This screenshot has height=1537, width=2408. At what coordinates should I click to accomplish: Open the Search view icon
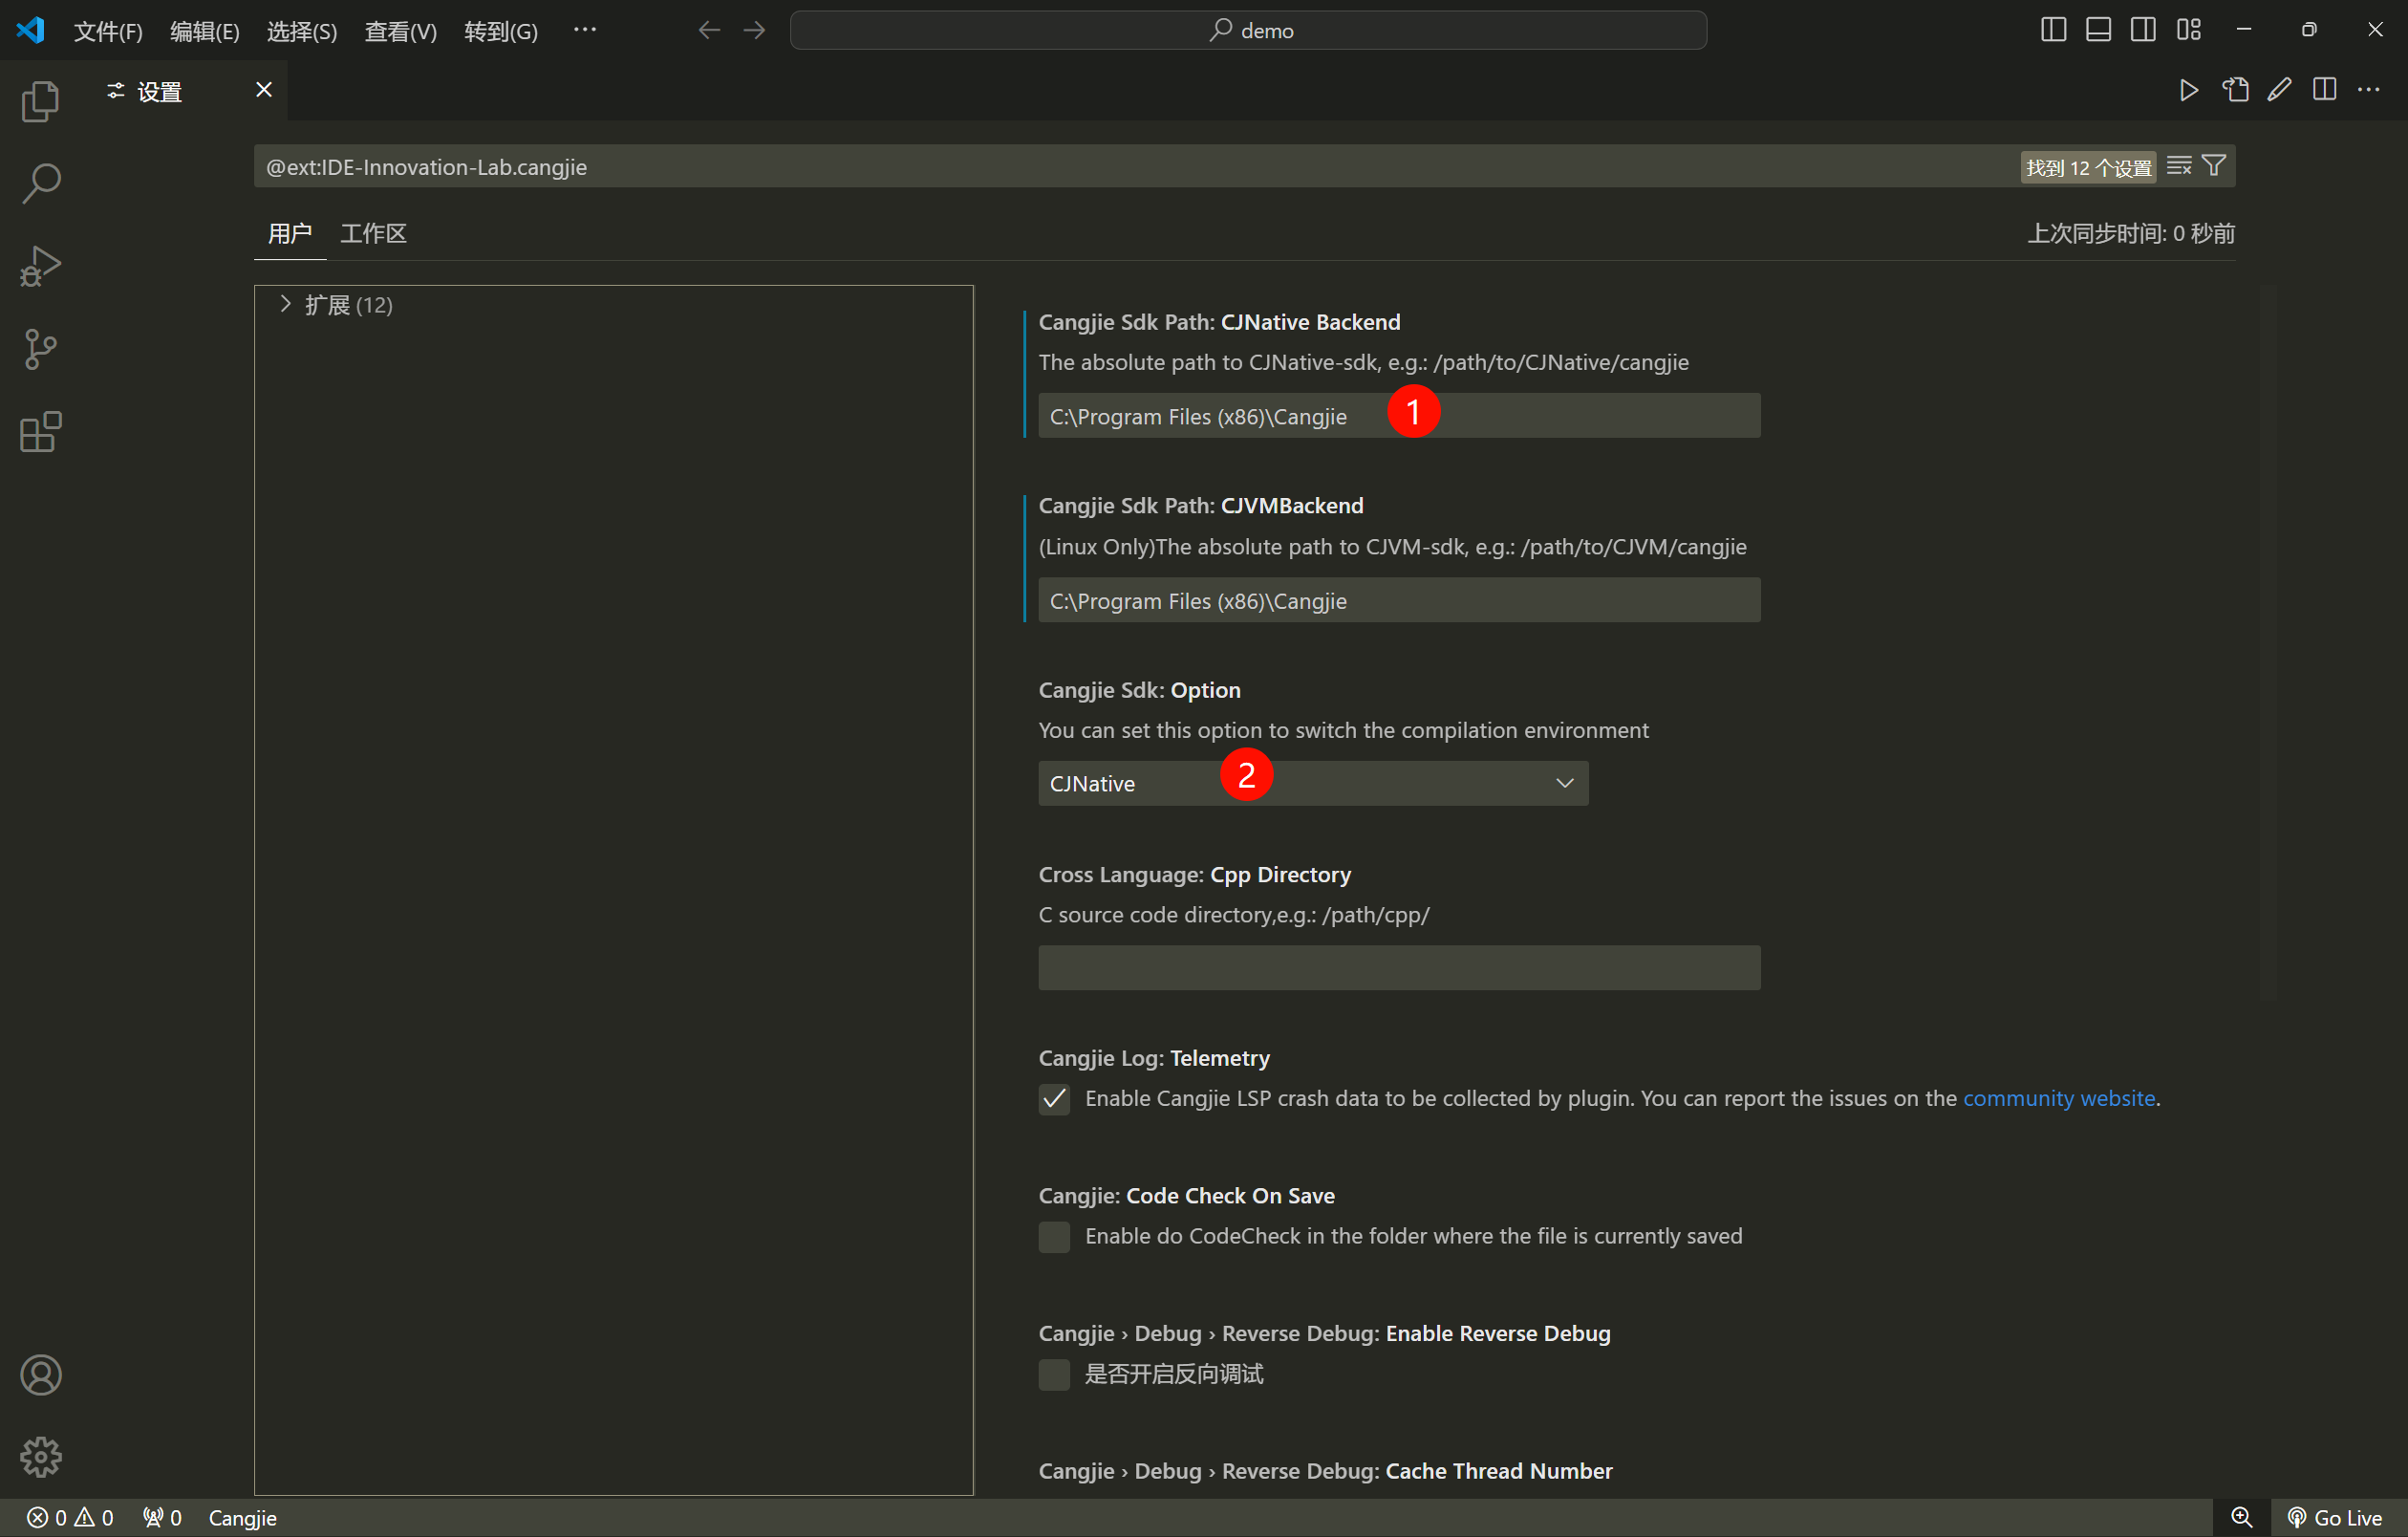pyautogui.click(x=40, y=184)
